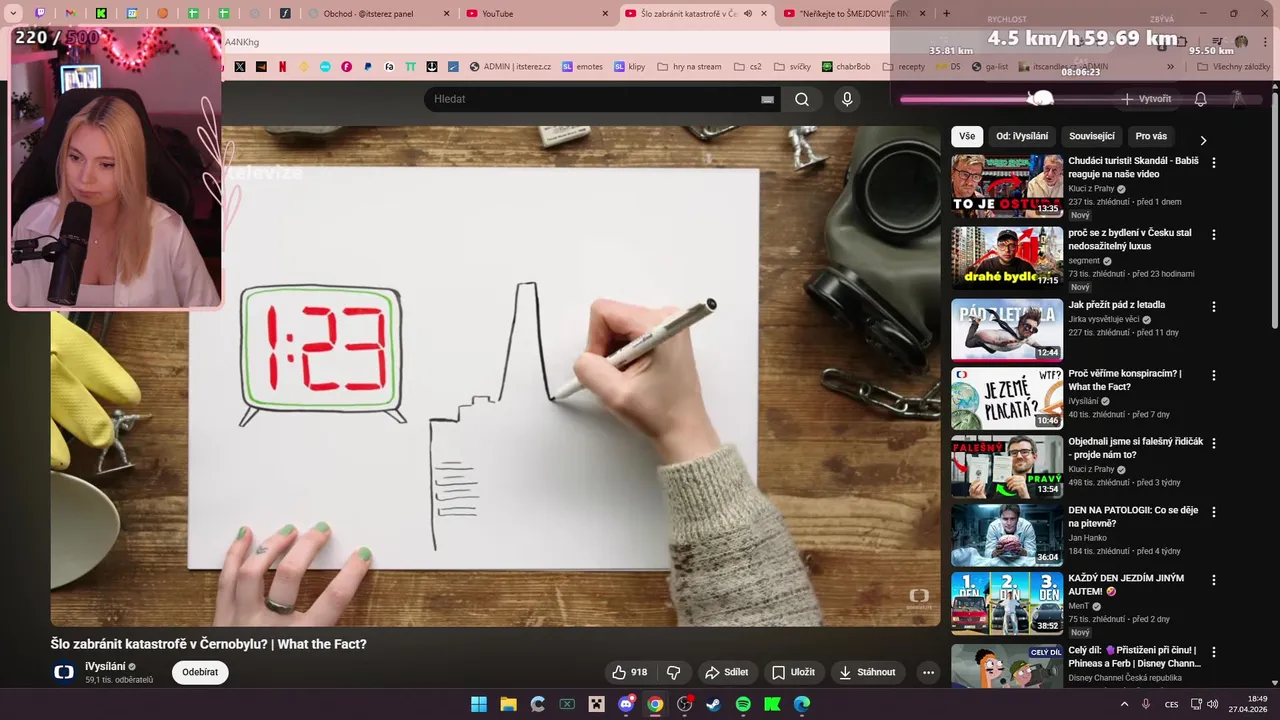Click the Uložit save button
This screenshot has height=720, width=1280.
(793, 672)
